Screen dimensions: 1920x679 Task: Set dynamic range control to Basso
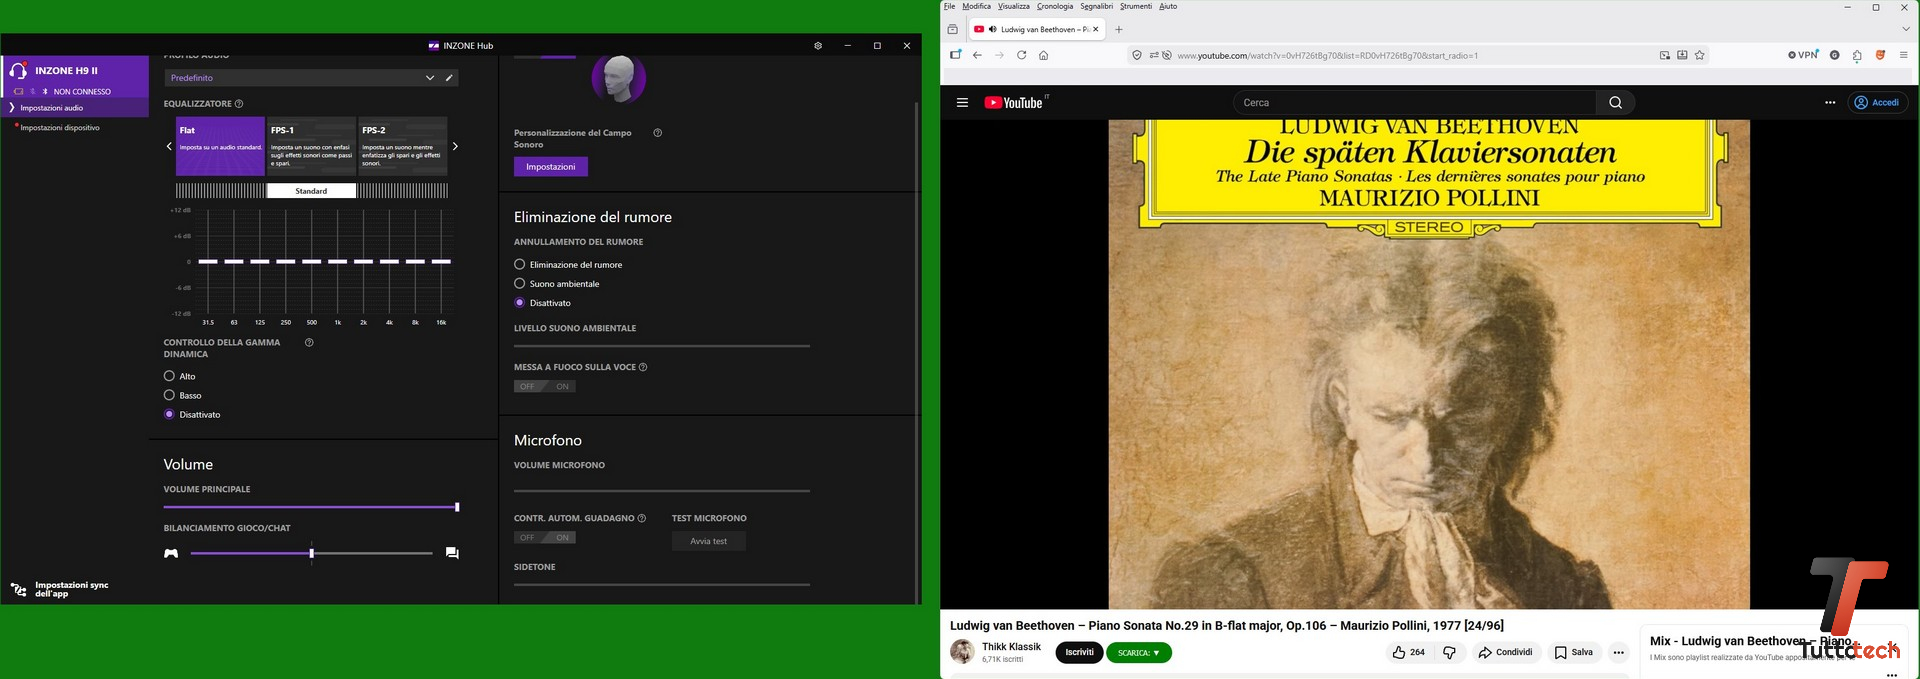pos(169,395)
